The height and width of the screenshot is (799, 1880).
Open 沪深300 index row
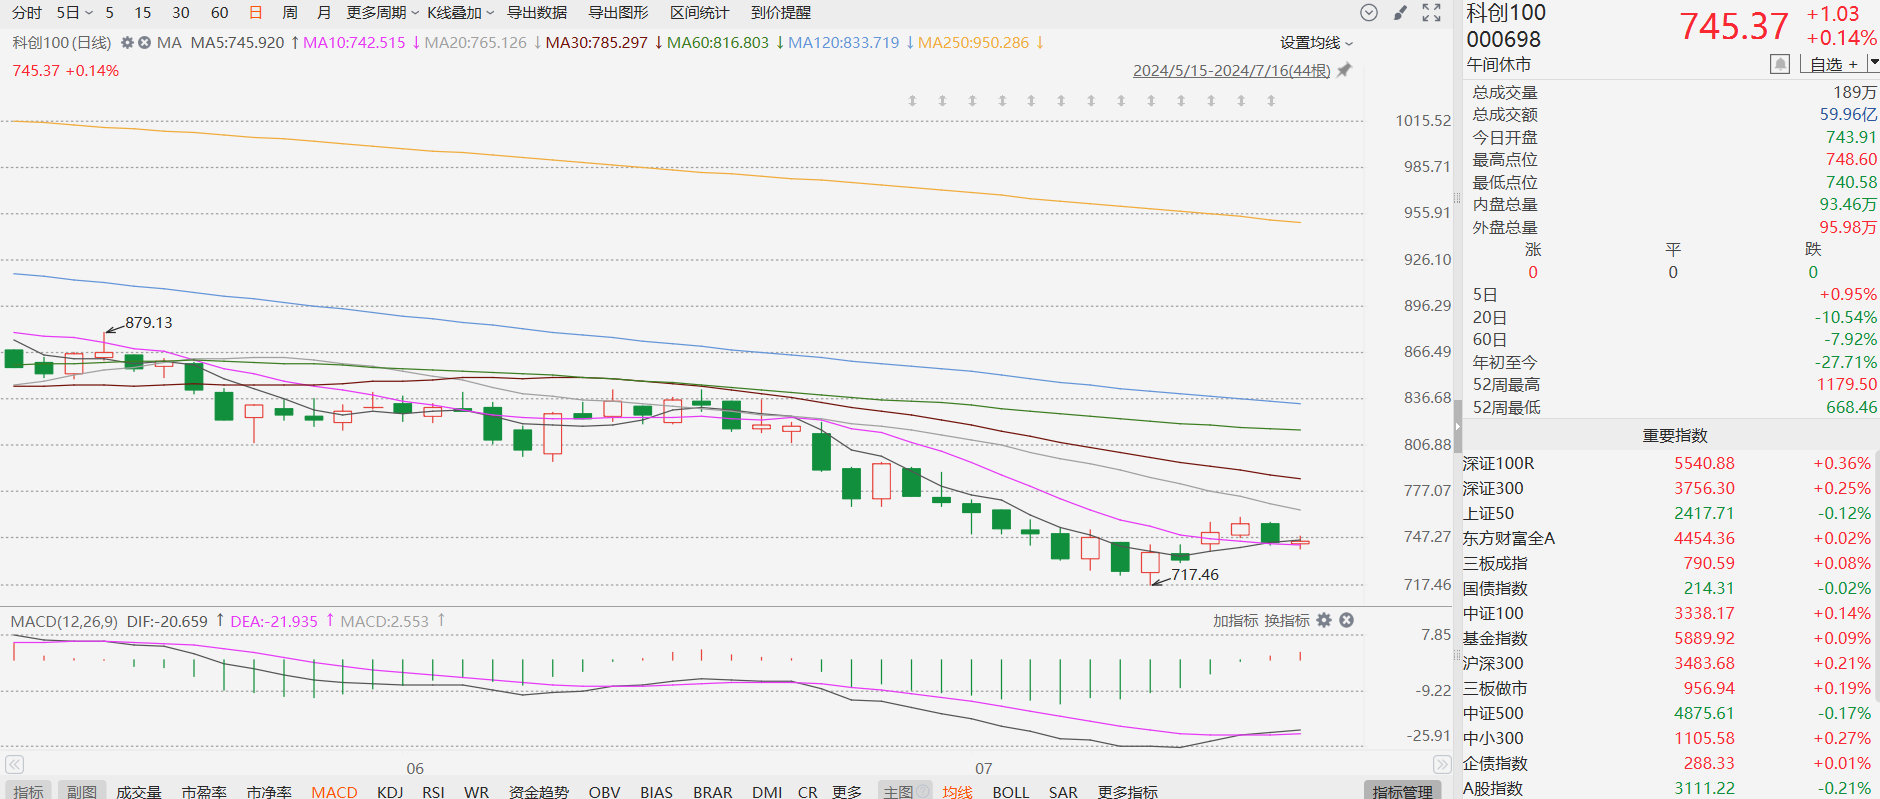coord(1667,663)
